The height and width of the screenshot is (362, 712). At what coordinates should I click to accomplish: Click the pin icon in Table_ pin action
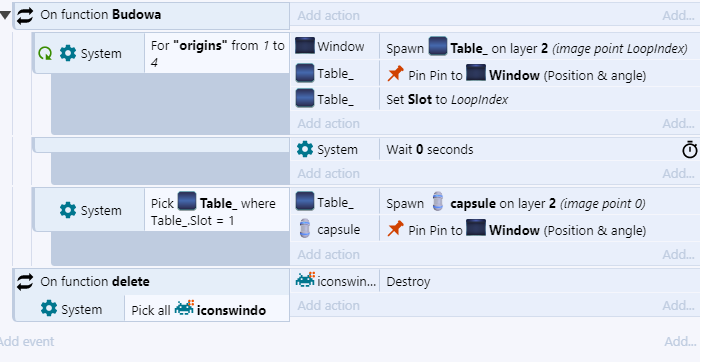396,74
